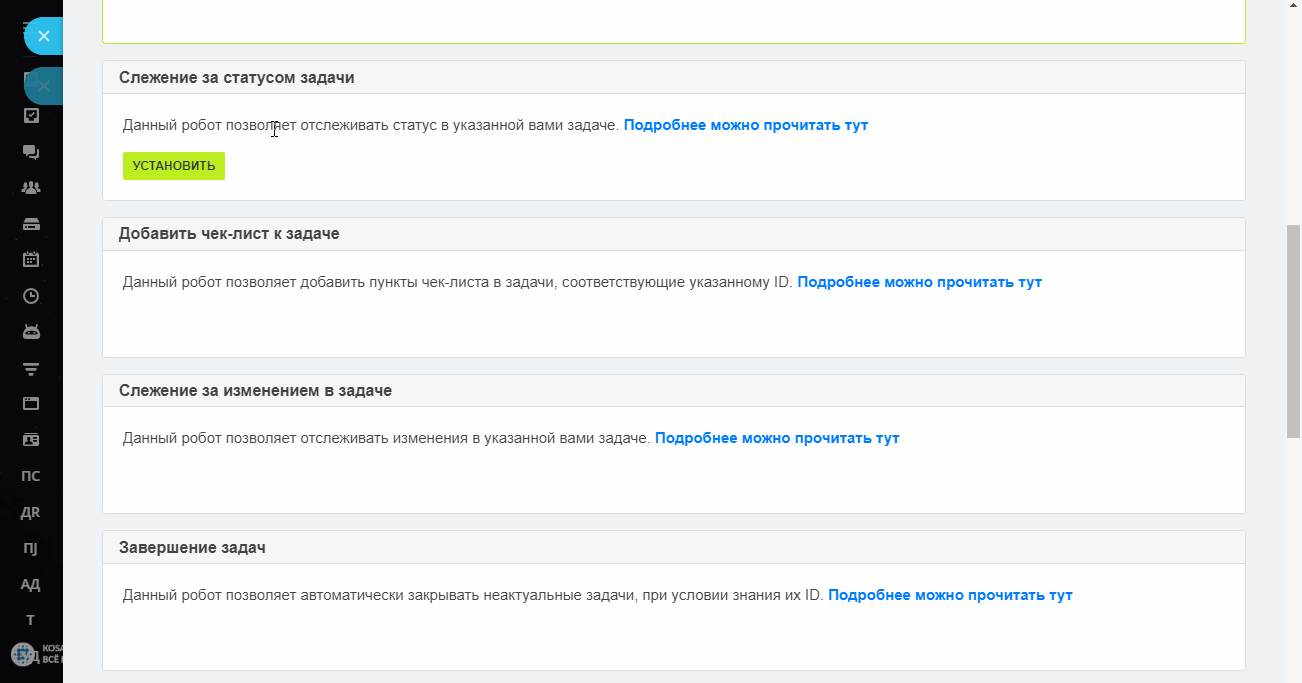1302x683 pixels.
Task: Click the second dimmed blue X button
Action: click(x=43, y=86)
